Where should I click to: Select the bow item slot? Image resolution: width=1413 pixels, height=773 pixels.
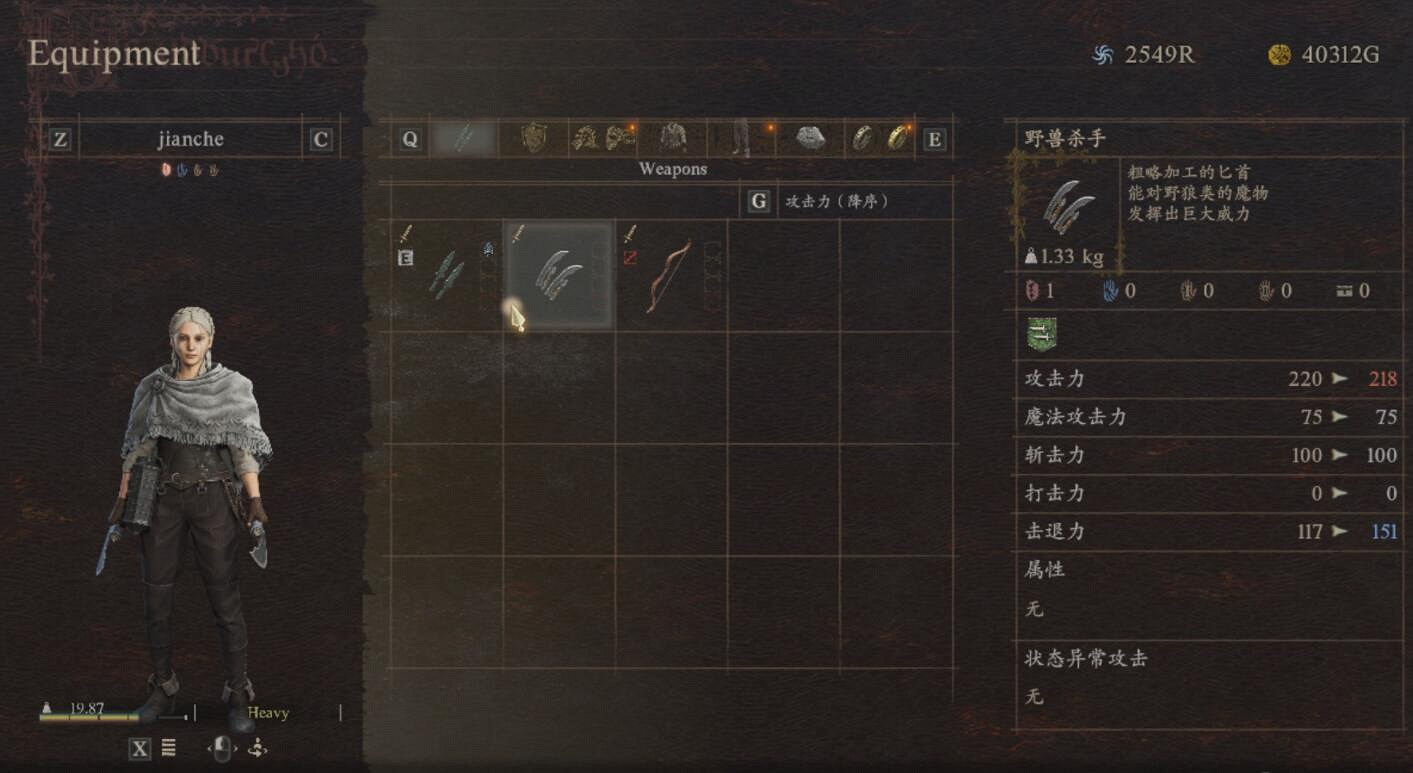point(671,275)
